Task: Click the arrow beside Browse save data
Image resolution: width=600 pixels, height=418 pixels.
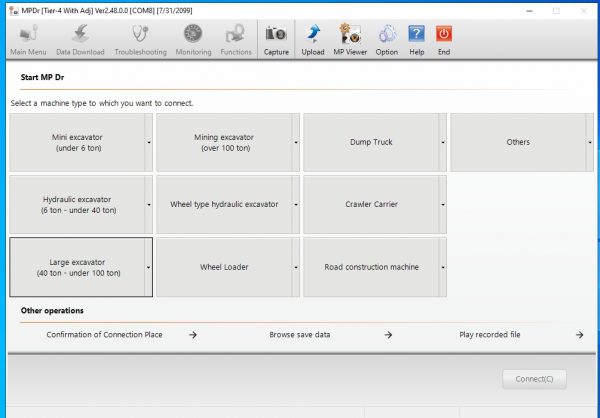Action: (388, 335)
